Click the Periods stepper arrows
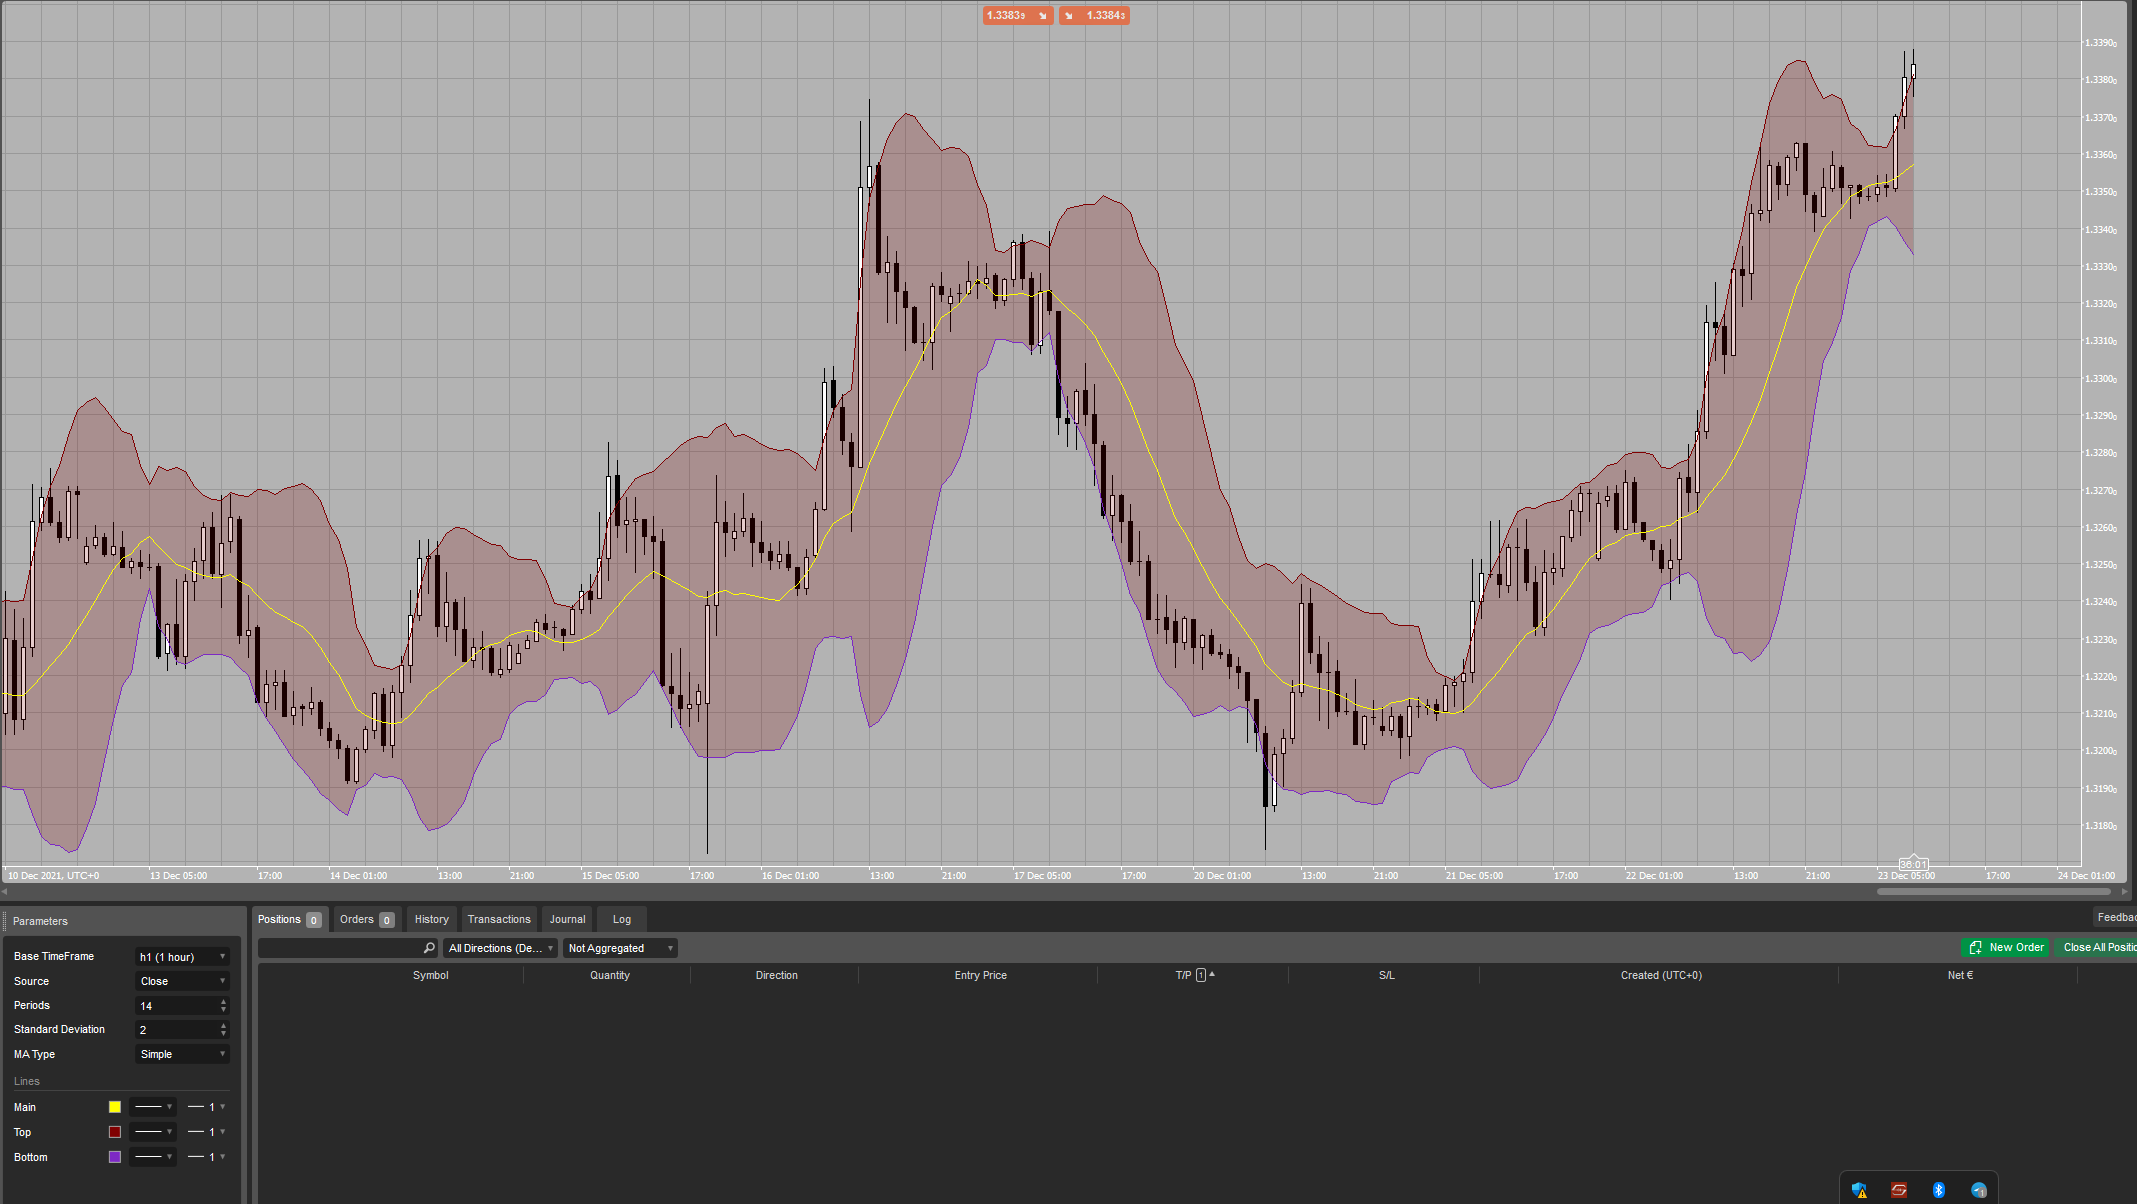2137x1204 pixels. click(x=223, y=1005)
